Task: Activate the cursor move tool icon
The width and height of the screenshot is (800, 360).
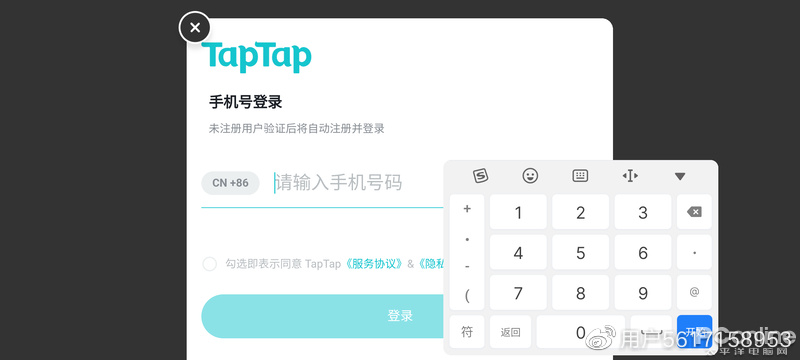Action: (x=630, y=176)
